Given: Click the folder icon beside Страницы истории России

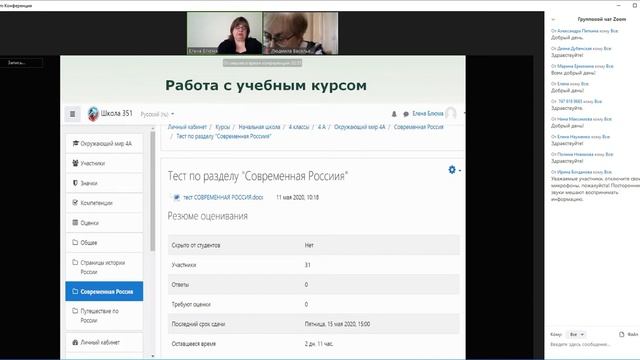Looking at the screenshot, I should (75, 262).
